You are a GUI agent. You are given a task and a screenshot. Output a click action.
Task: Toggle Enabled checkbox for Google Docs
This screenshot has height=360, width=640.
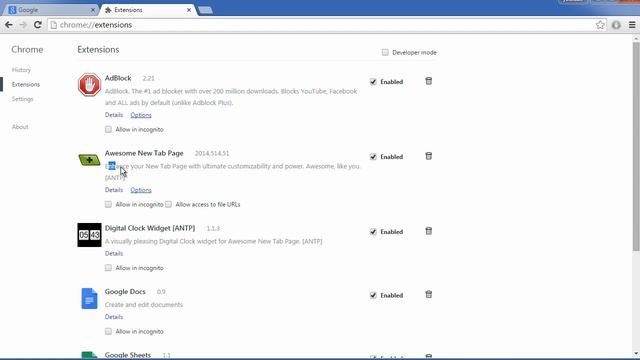tap(373, 295)
